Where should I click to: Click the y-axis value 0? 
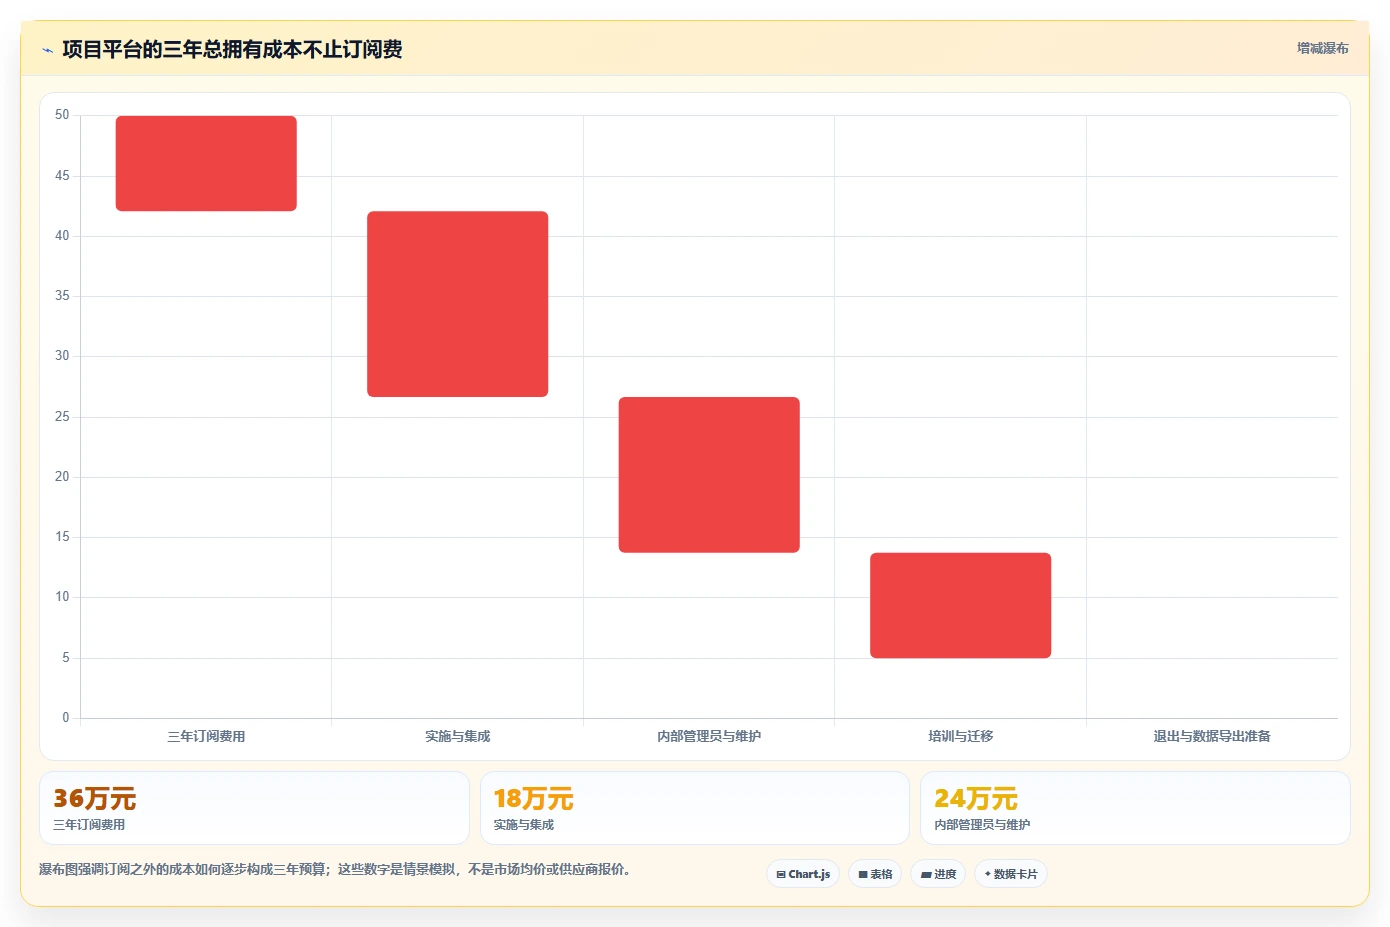tap(66, 717)
